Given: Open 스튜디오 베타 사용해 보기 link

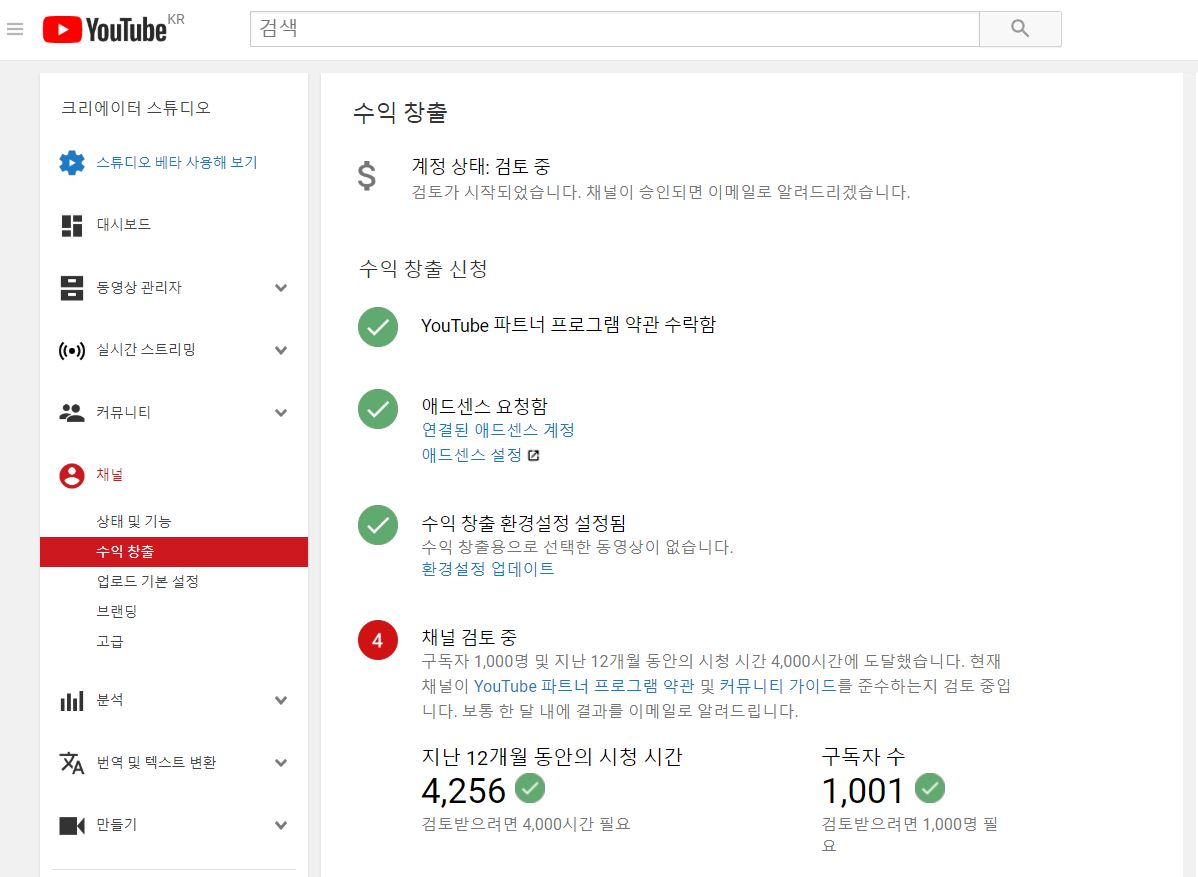Looking at the screenshot, I should coord(176,163).
